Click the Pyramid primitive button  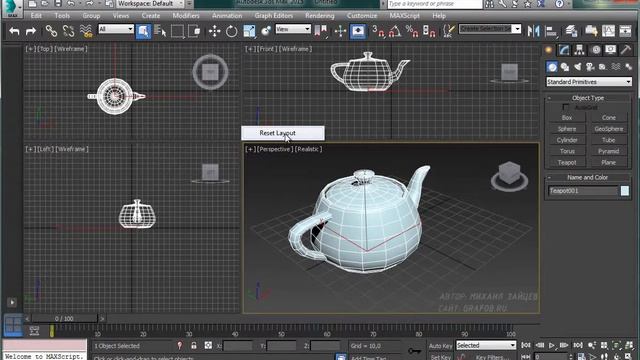click(x=609, y=151)
